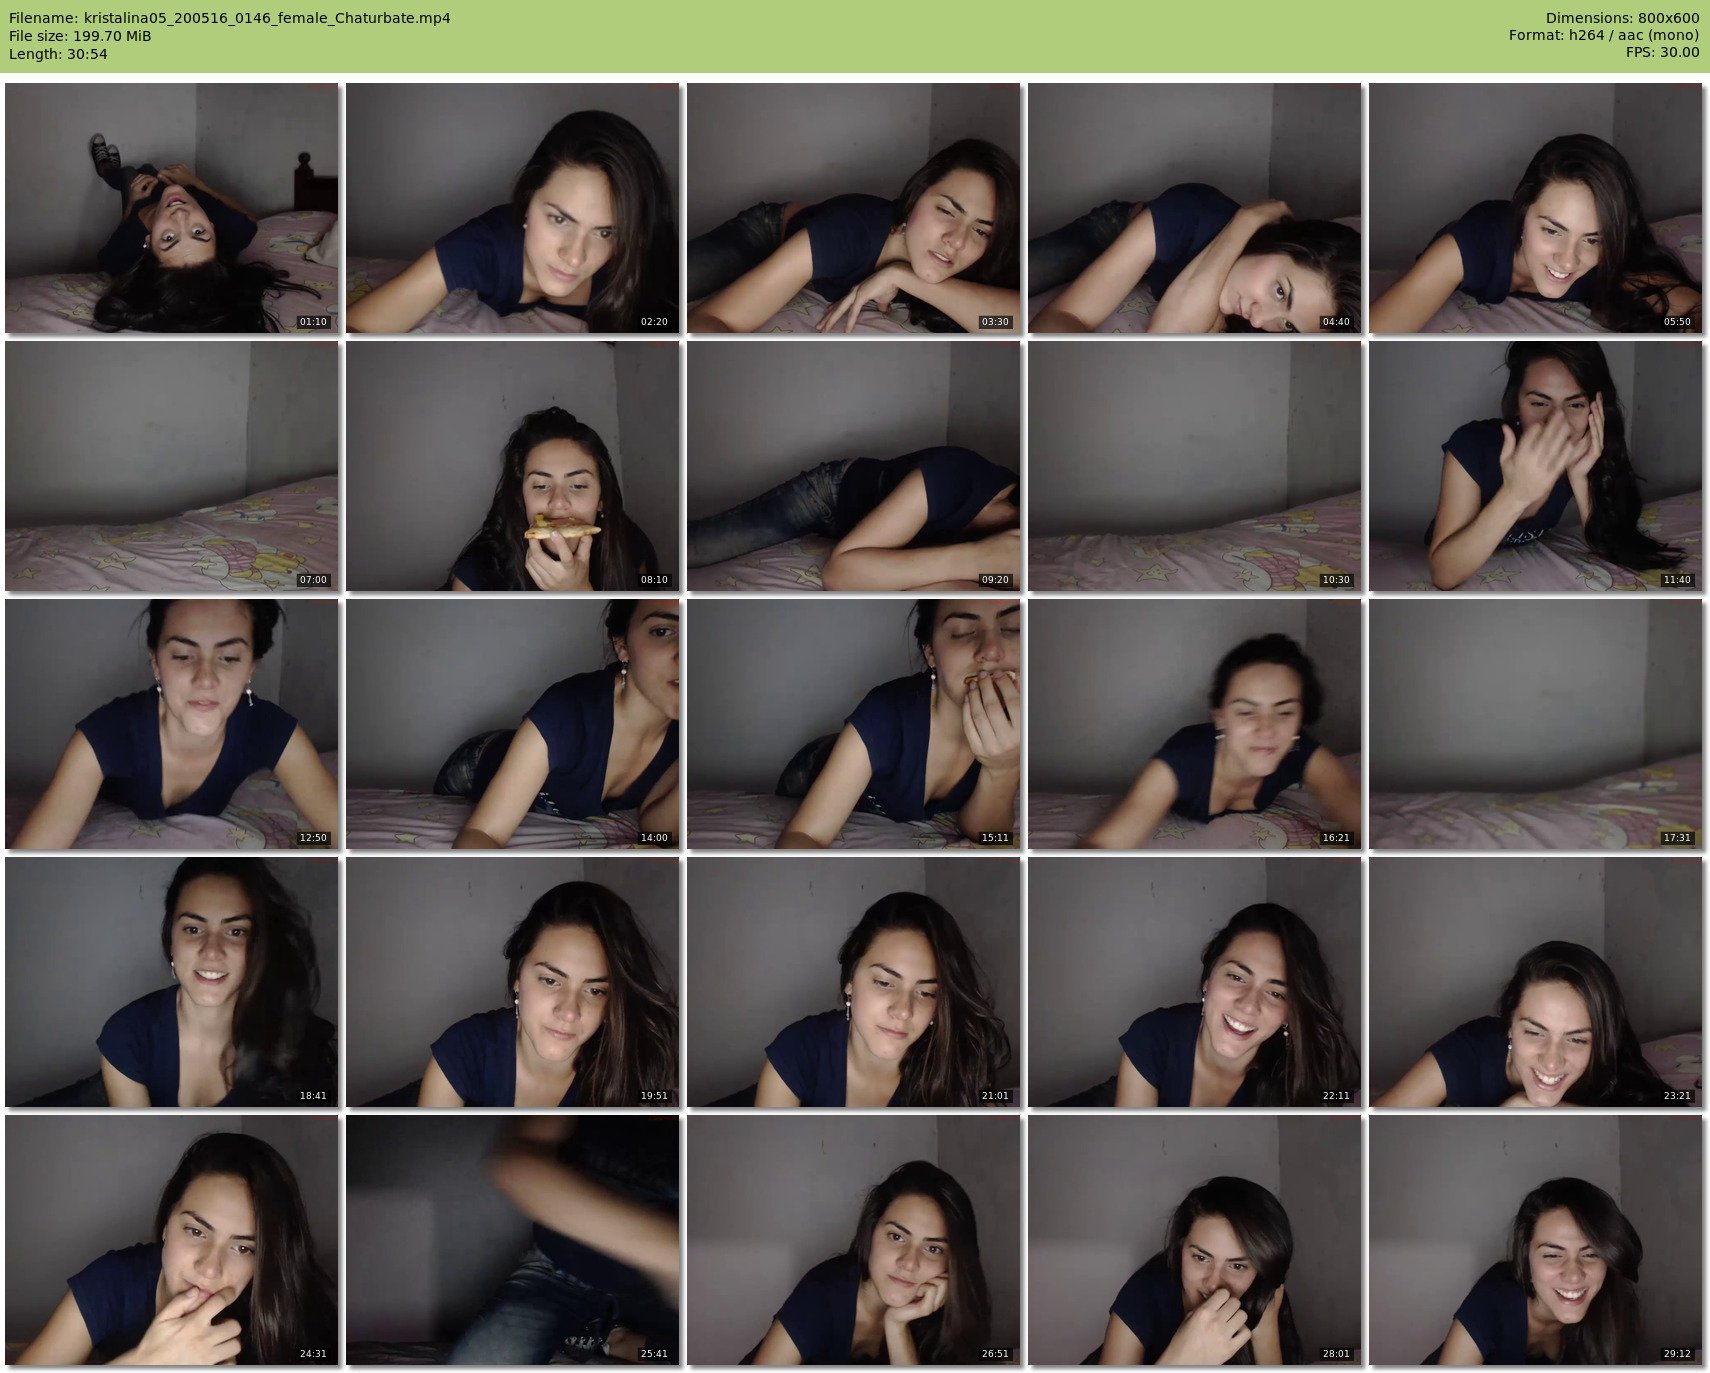
Task: Choose the thumbnail timestamped 19:51
Action: 513,982
